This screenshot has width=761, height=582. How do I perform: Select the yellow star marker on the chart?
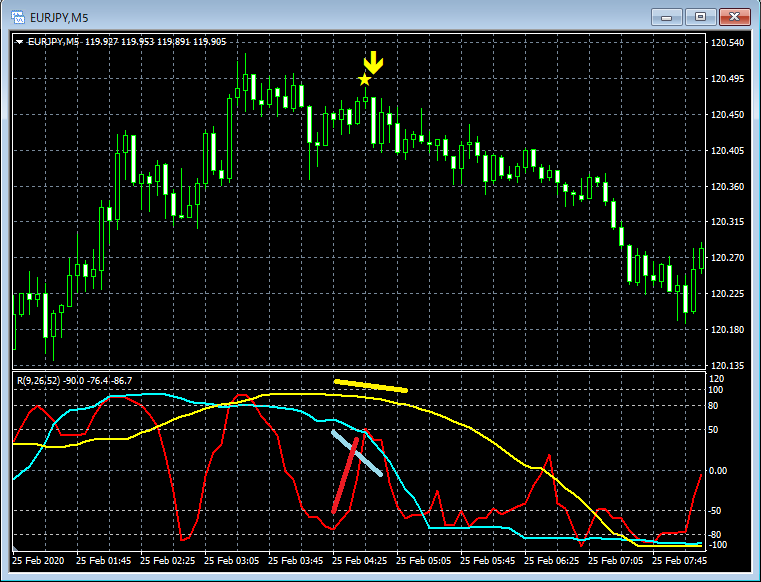[x=364, y=80]
